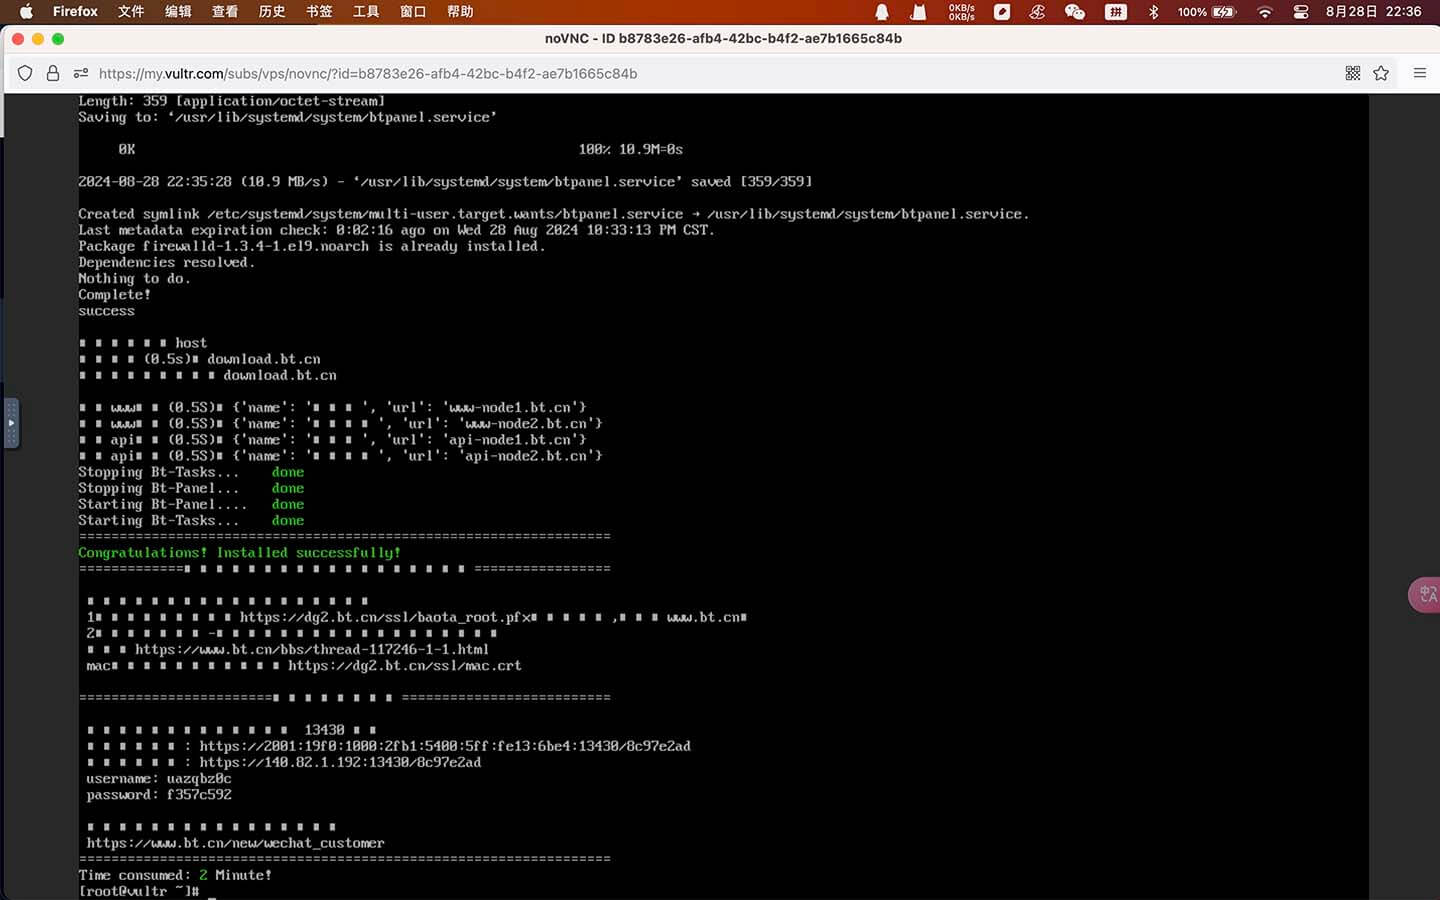Click the IPv6 panel address line
Image resolution: width=1440 pixels, height=900 pixels.
(x=389, y=746)
